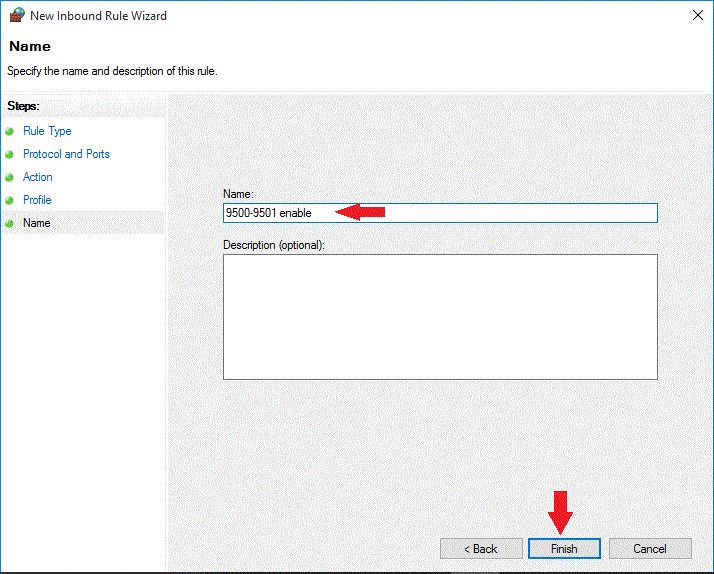Select the Profile step
Viewport: 714px width, 574px height.
click(x=37, y=200)
